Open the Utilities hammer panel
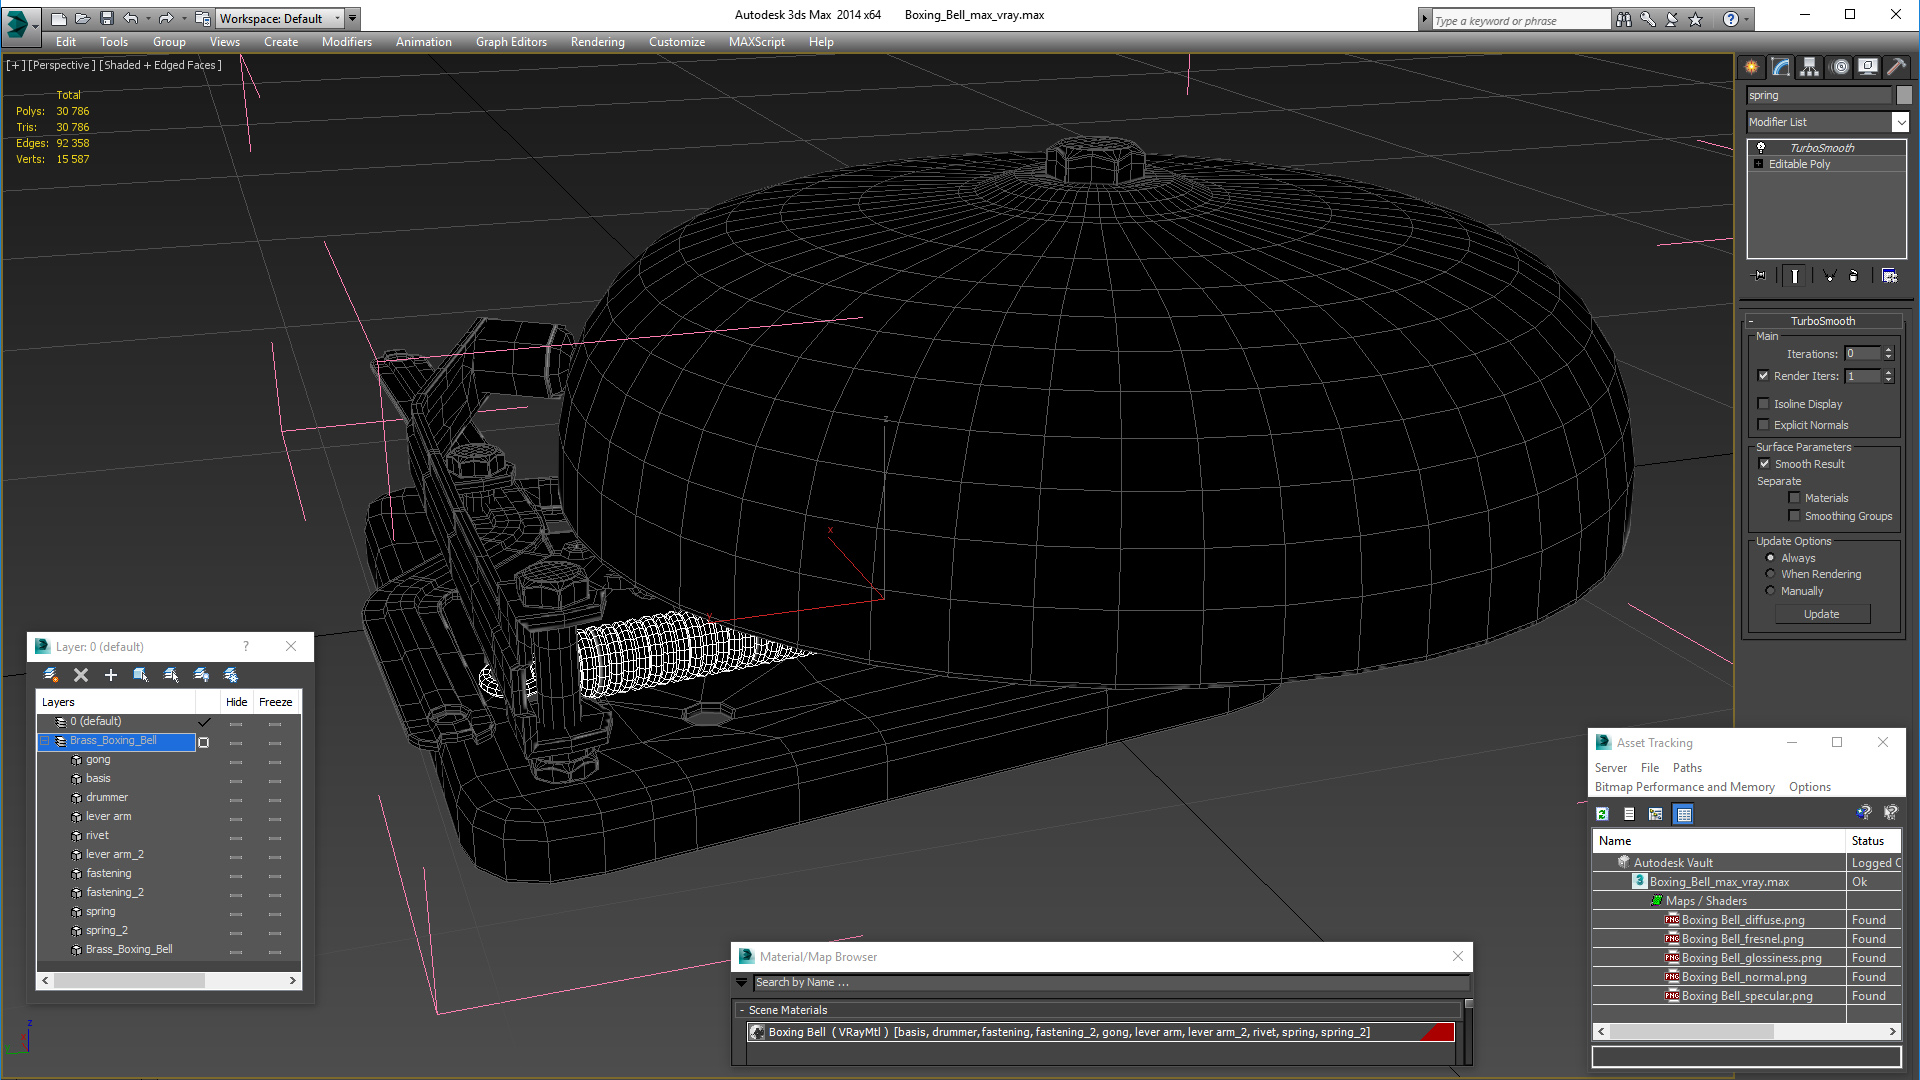Viewport: 1920px width, 1080px height. pos(1896,67)
